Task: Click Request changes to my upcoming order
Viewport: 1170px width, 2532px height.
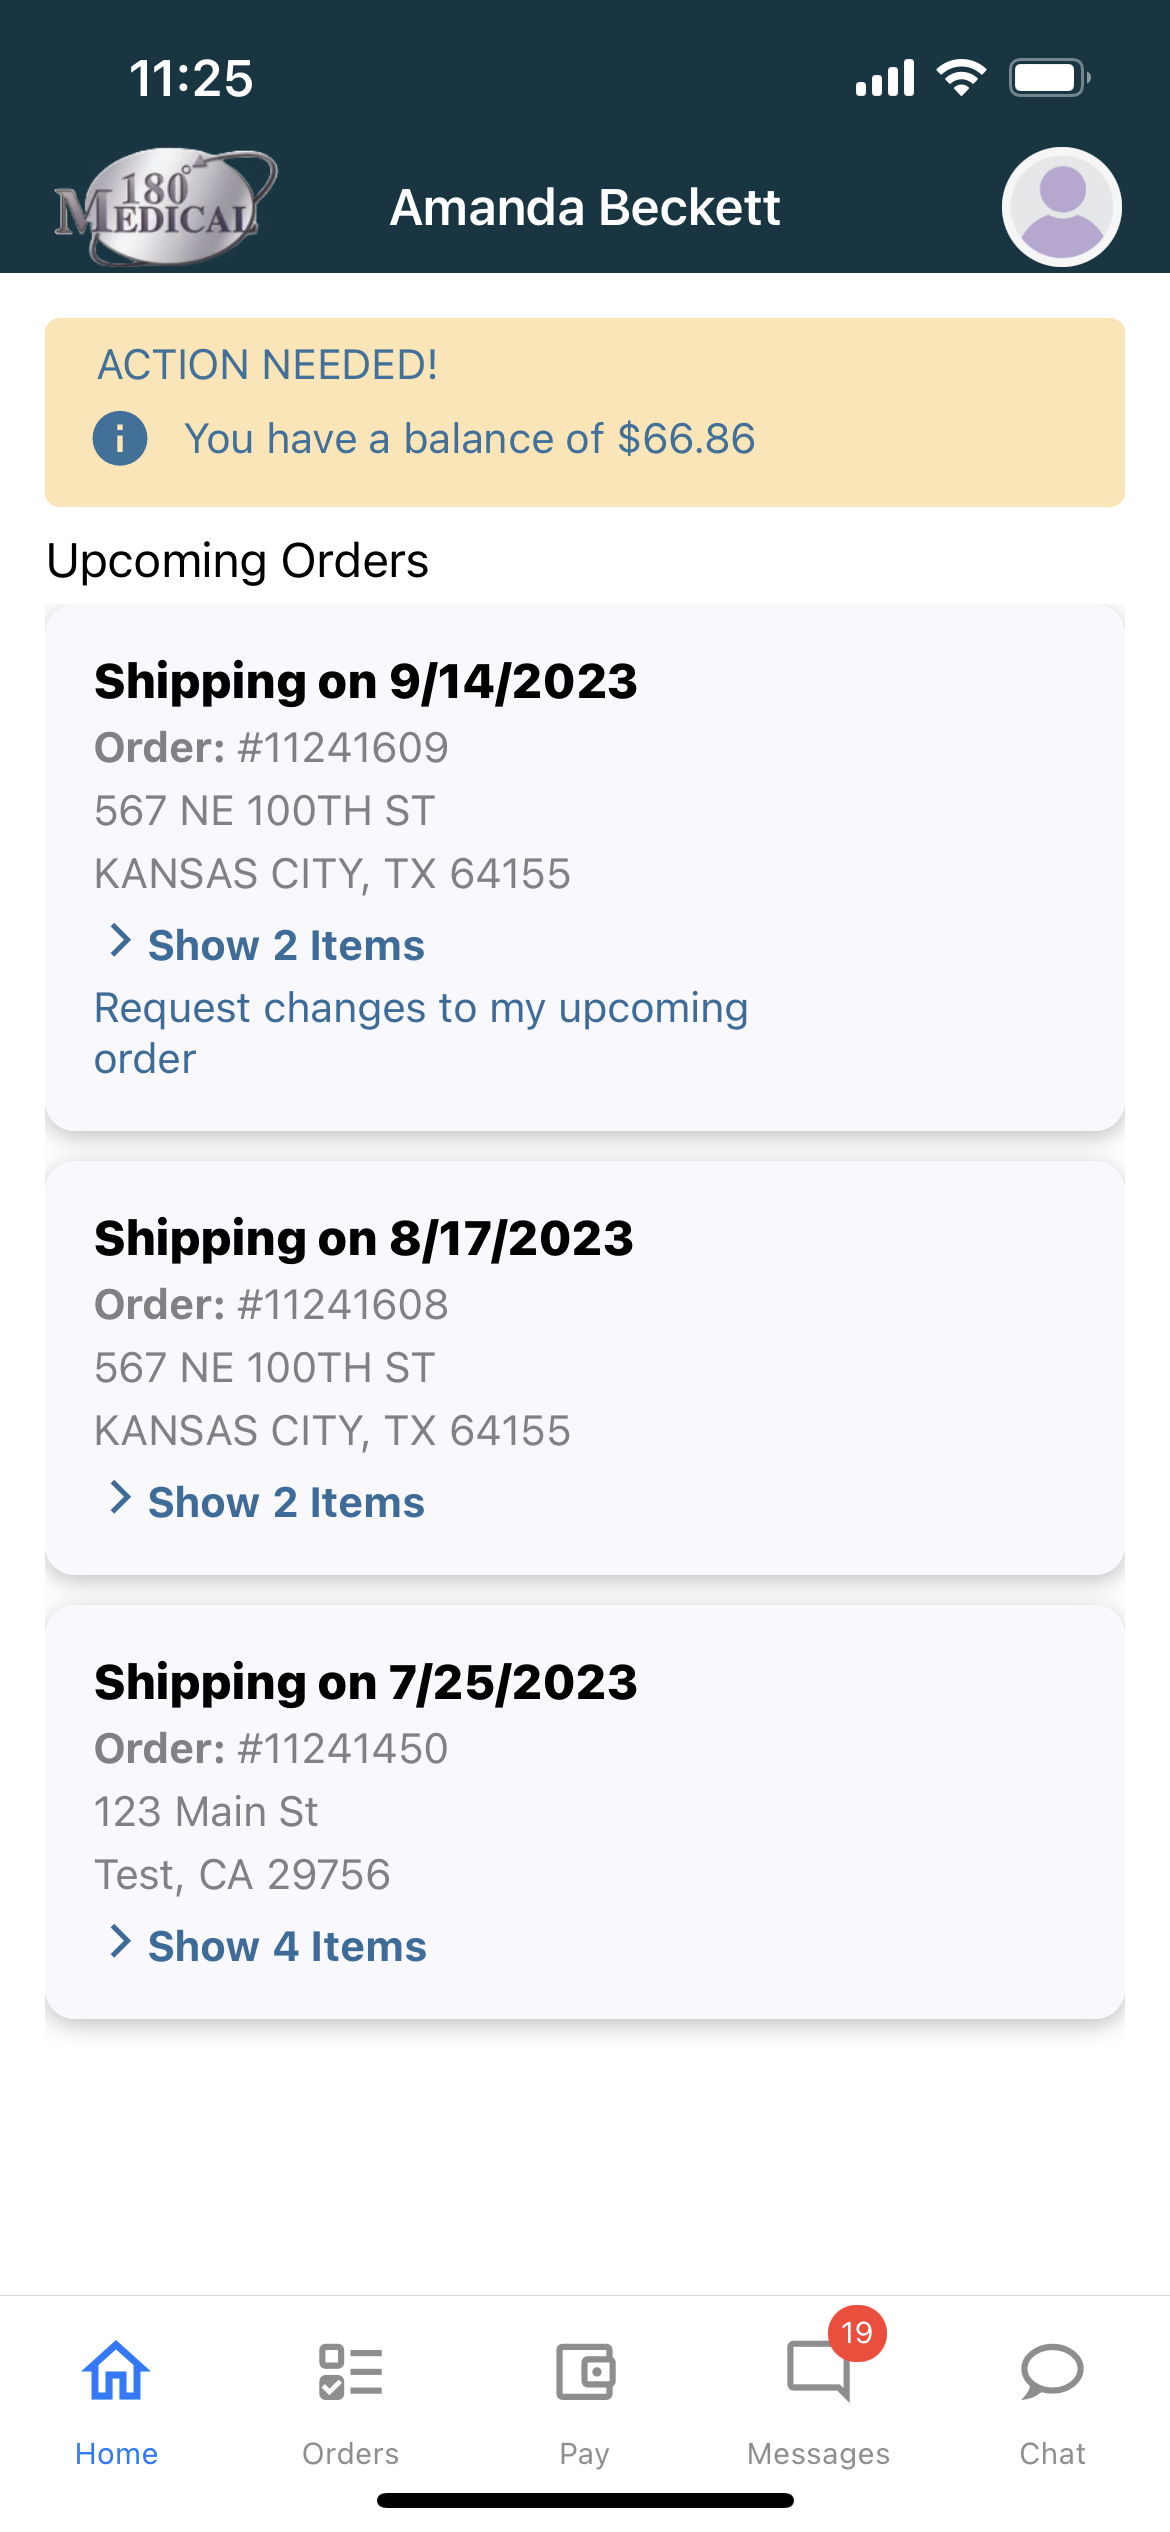Action: coord(421,1033)
